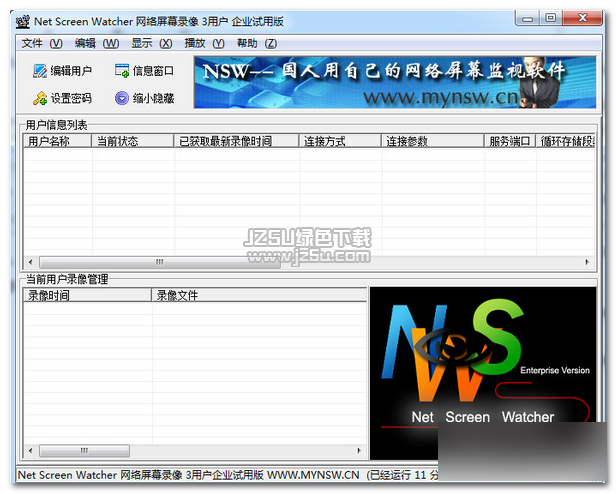
Task: Click the 已获取最新录像时间 column header
Action: [236, 141]
